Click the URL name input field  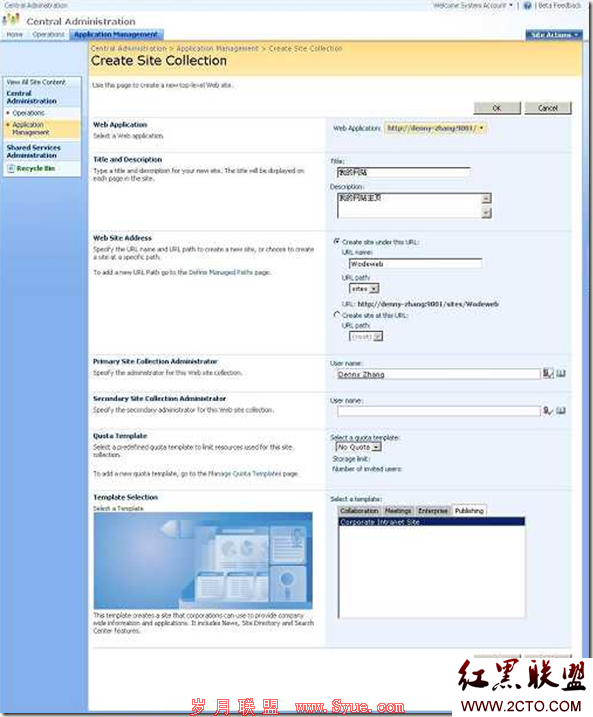pyautogui.click(x=415, y=264)
